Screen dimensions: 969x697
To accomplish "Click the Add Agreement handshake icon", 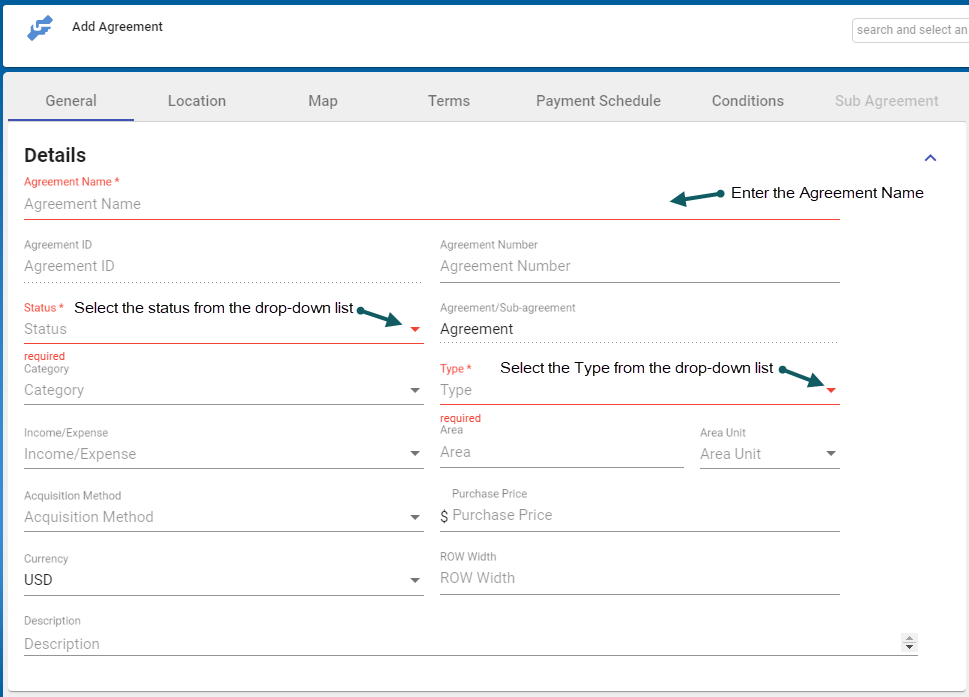I will (39, 28).
